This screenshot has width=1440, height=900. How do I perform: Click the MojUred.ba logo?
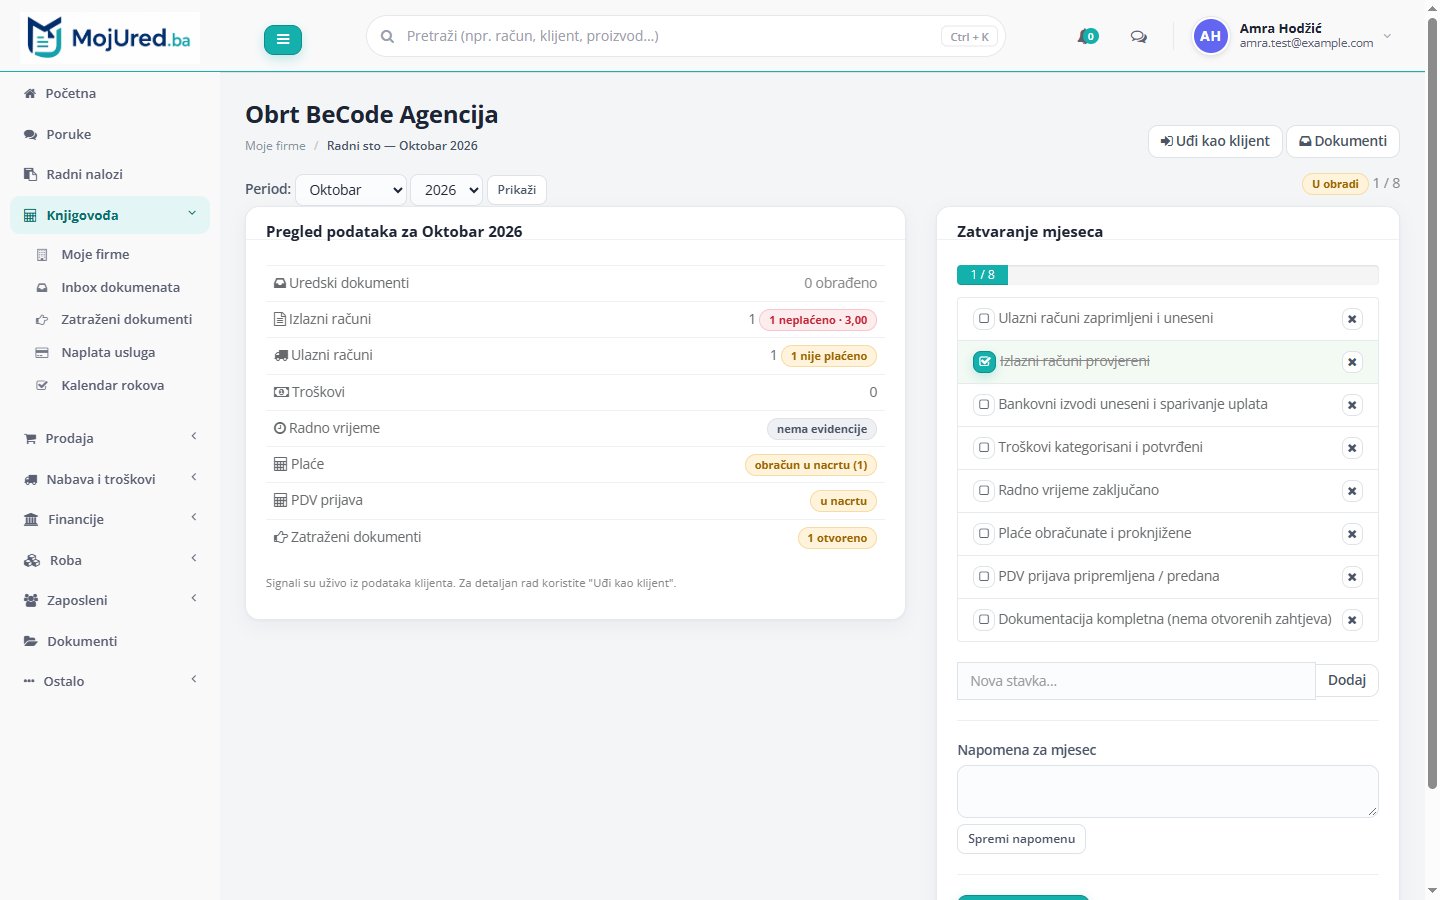[109, 38]
